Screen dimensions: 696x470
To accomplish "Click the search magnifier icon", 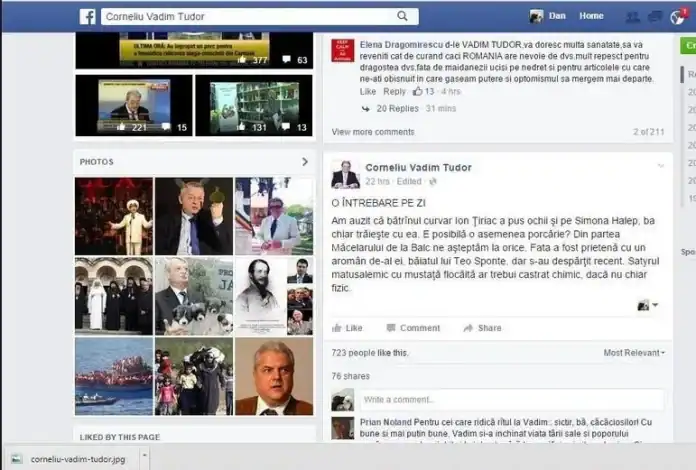I will (402, 16).
